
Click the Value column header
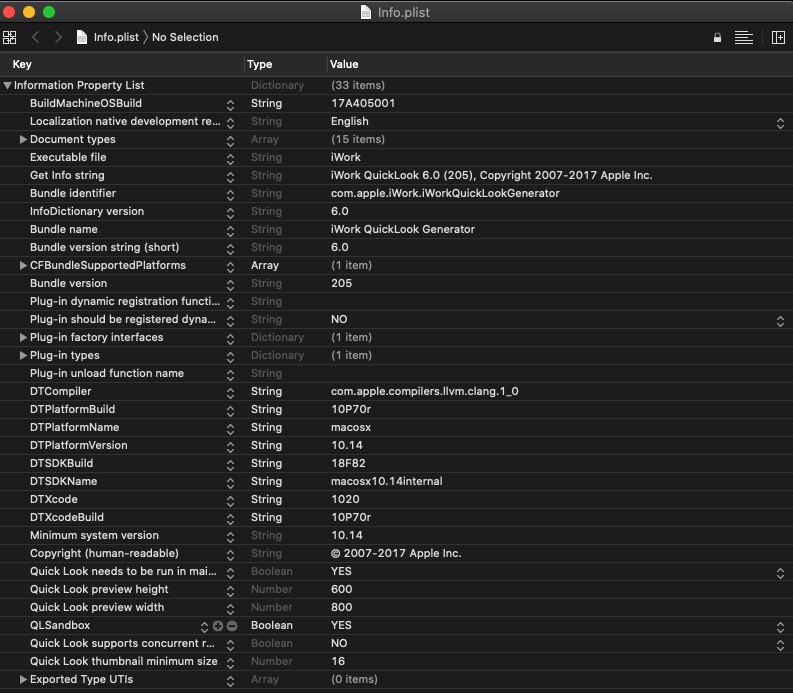344,64
